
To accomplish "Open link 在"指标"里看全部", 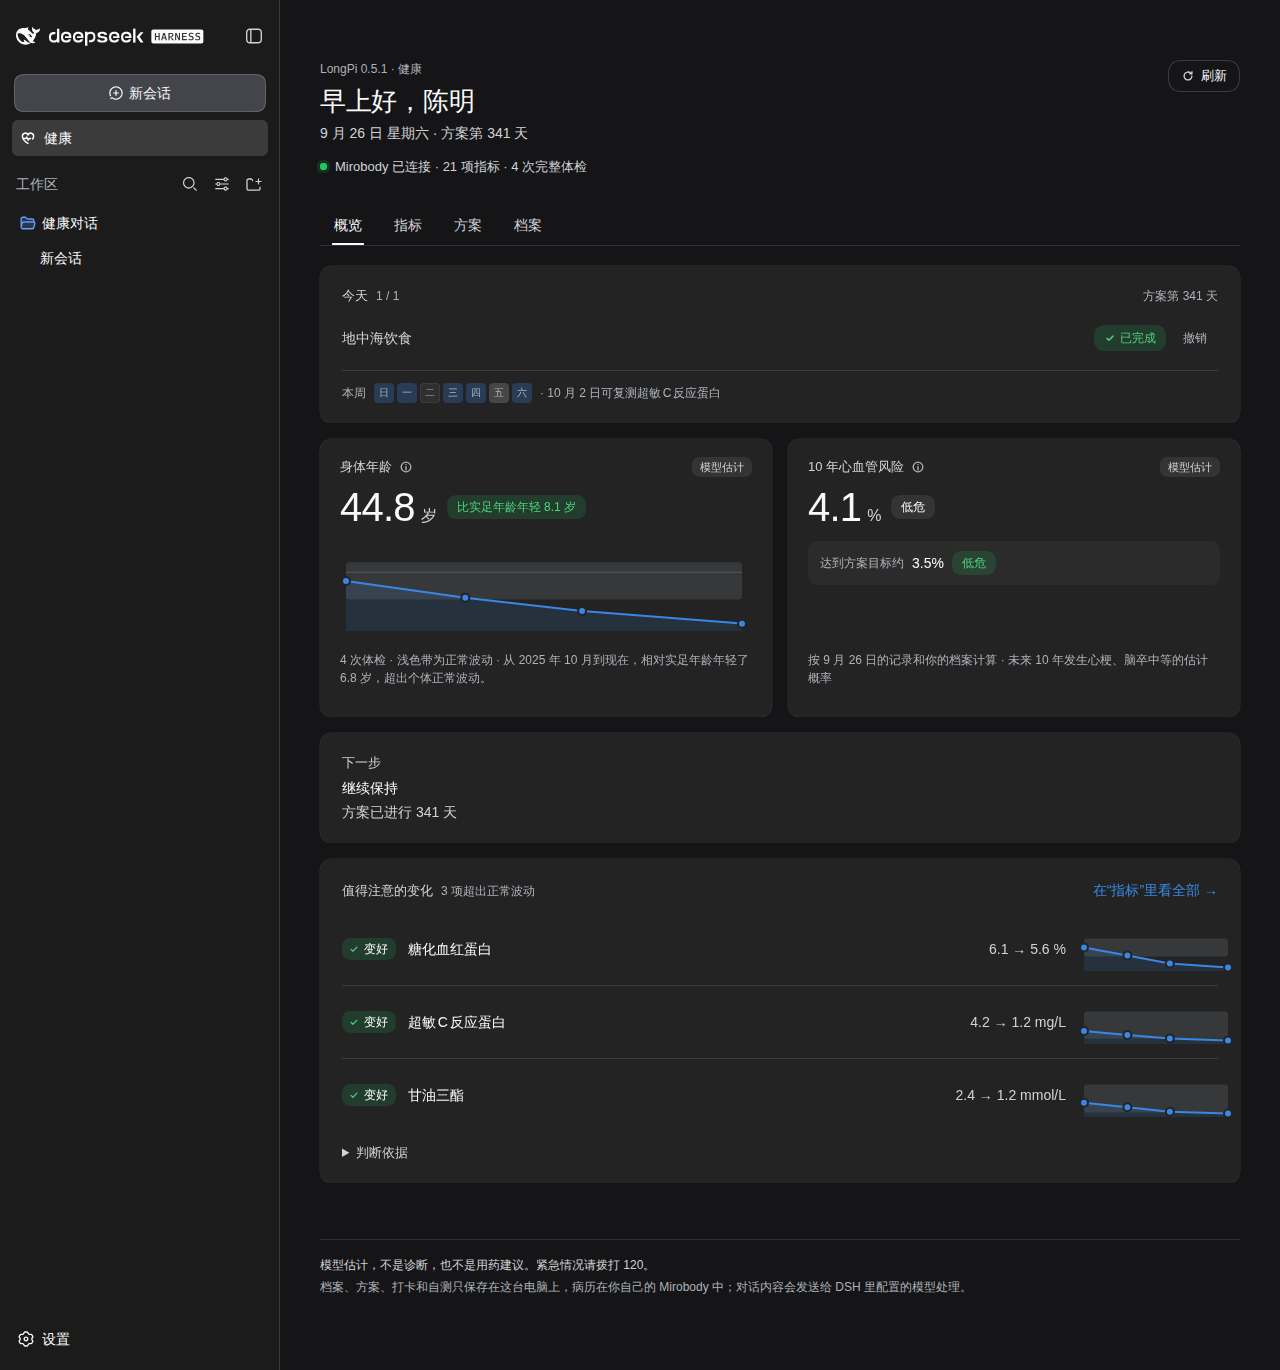I will [x=1155, y=890].
